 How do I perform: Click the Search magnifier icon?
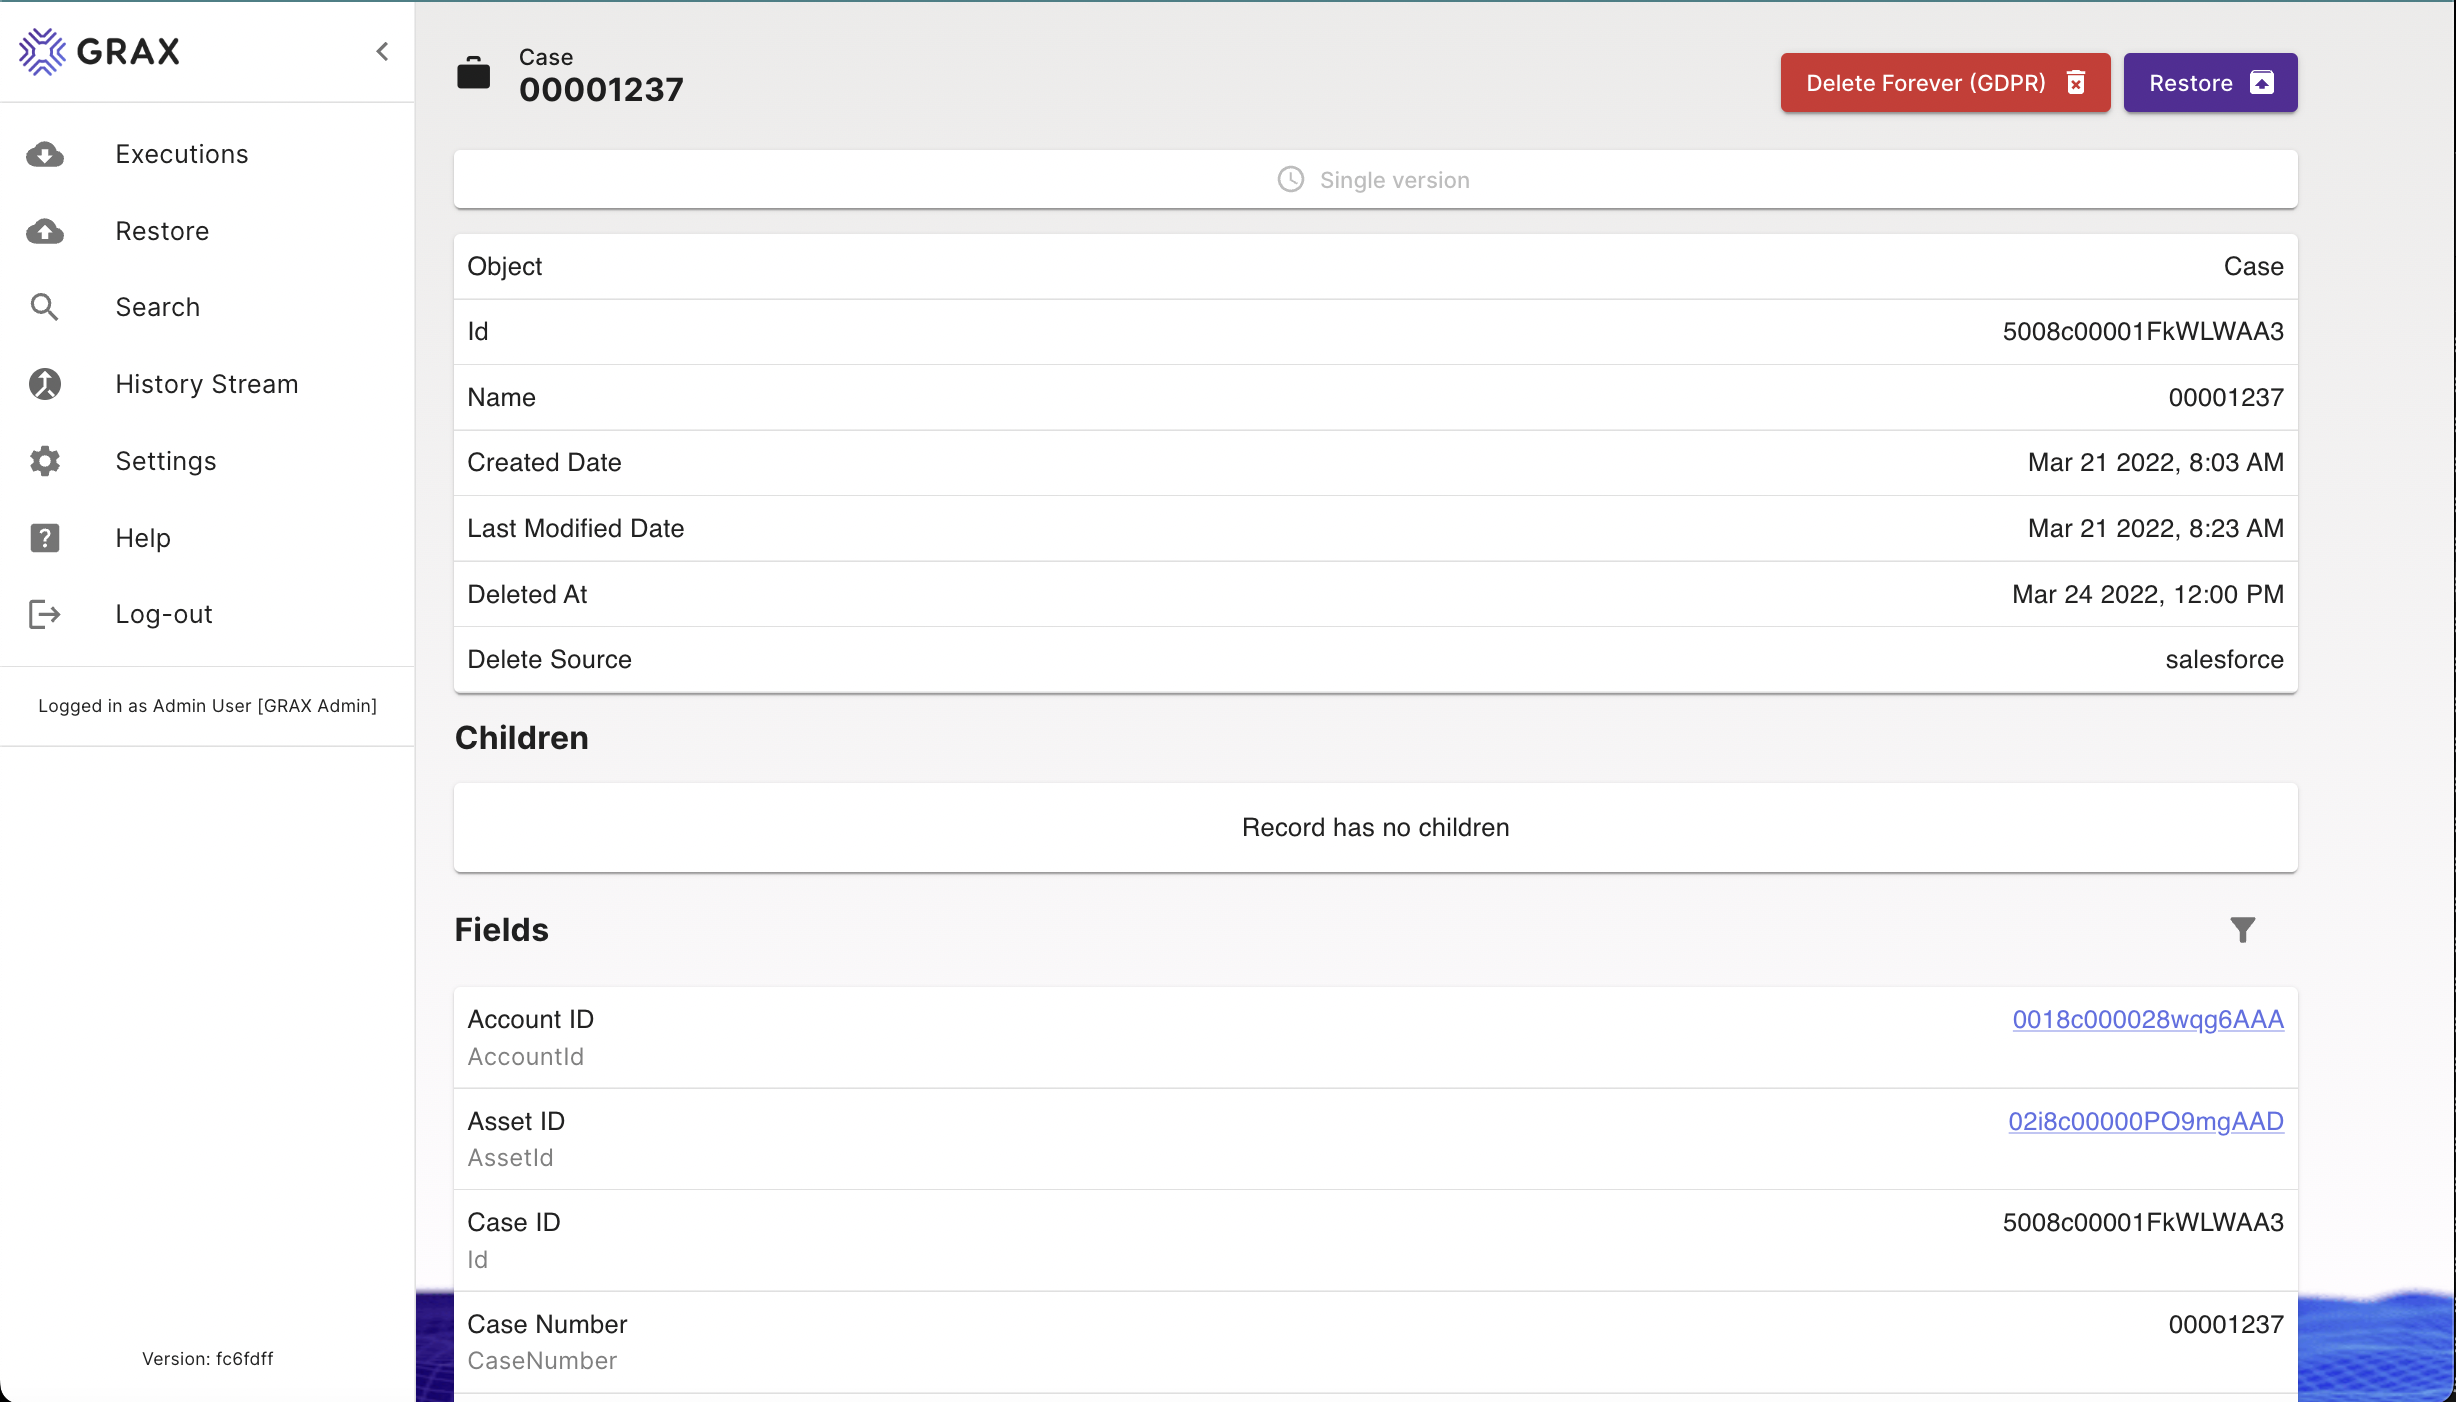(x=45, y=308)
